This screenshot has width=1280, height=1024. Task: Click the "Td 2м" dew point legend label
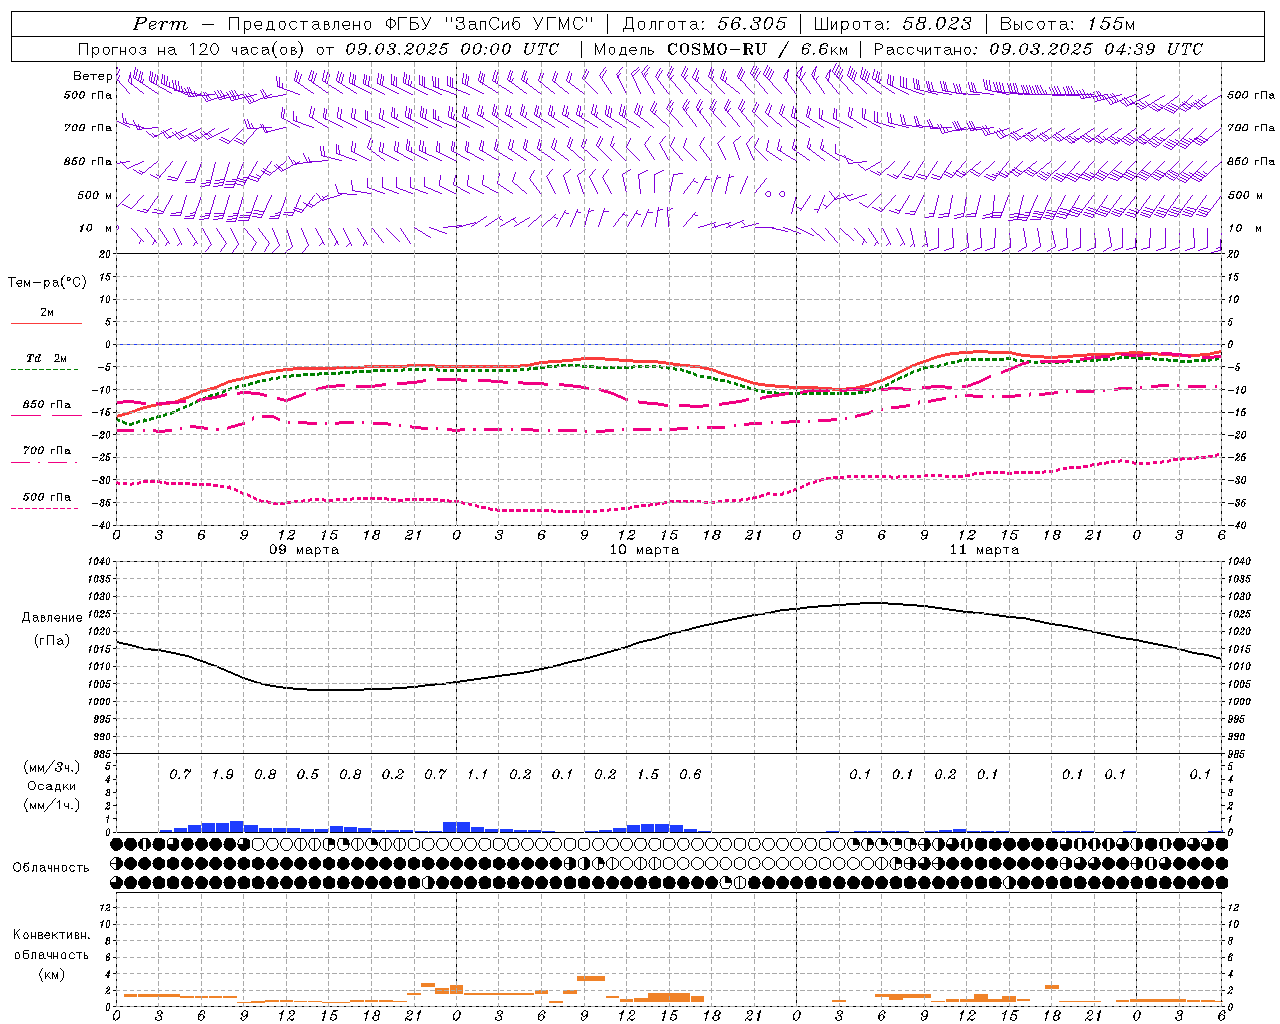(46, 358)
